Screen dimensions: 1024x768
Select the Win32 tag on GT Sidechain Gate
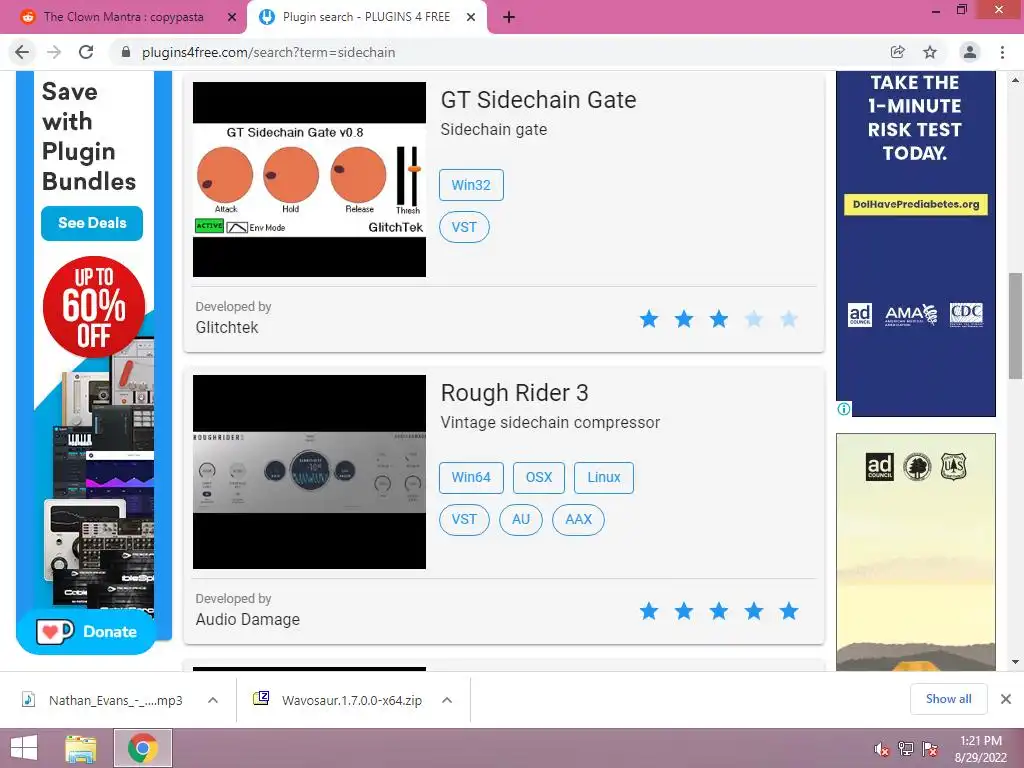[471, 185]
